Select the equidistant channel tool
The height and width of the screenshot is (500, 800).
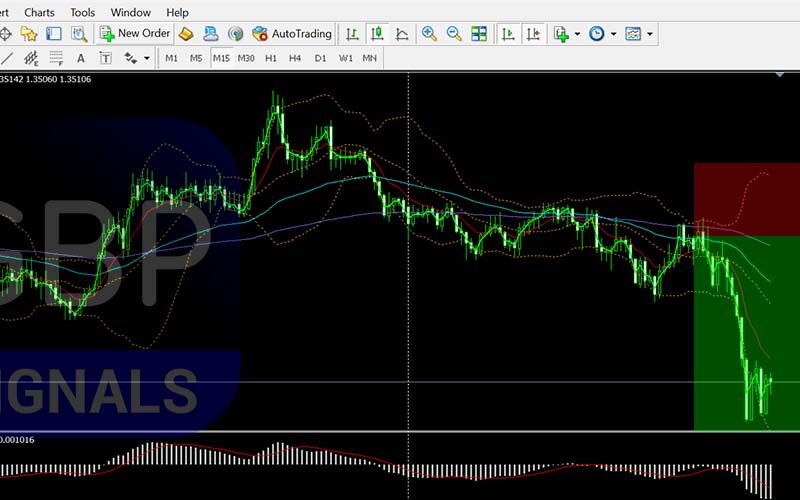click(31, 58)
